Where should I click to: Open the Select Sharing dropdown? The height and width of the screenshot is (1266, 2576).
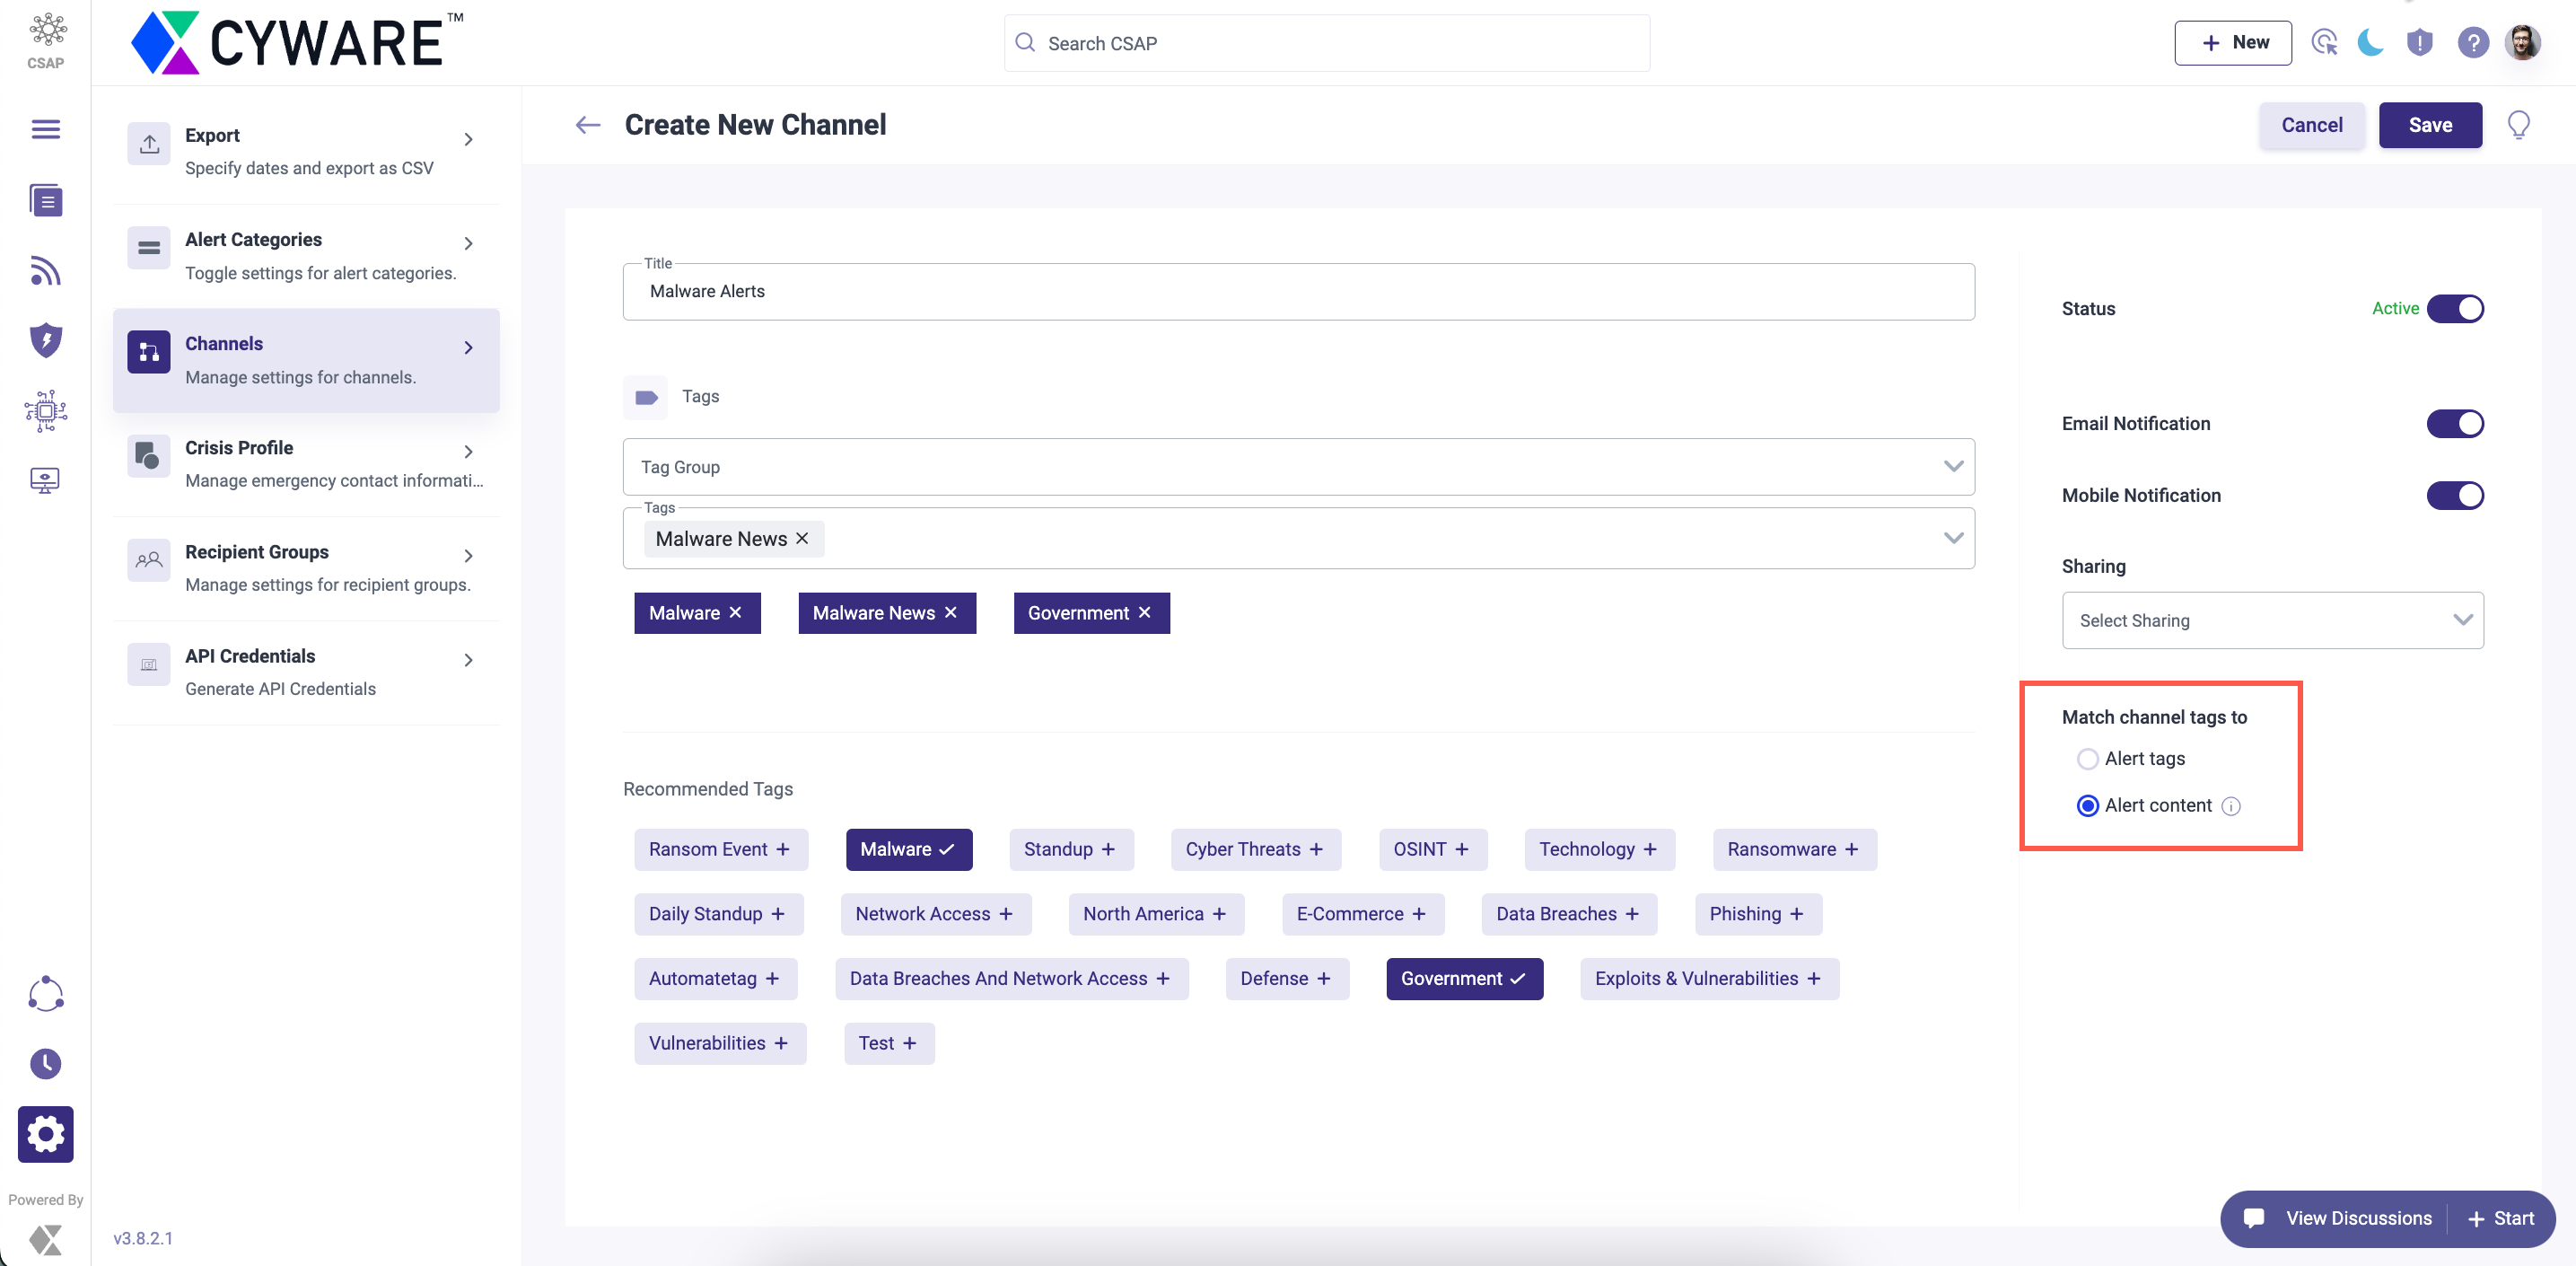coord(2272,620)
